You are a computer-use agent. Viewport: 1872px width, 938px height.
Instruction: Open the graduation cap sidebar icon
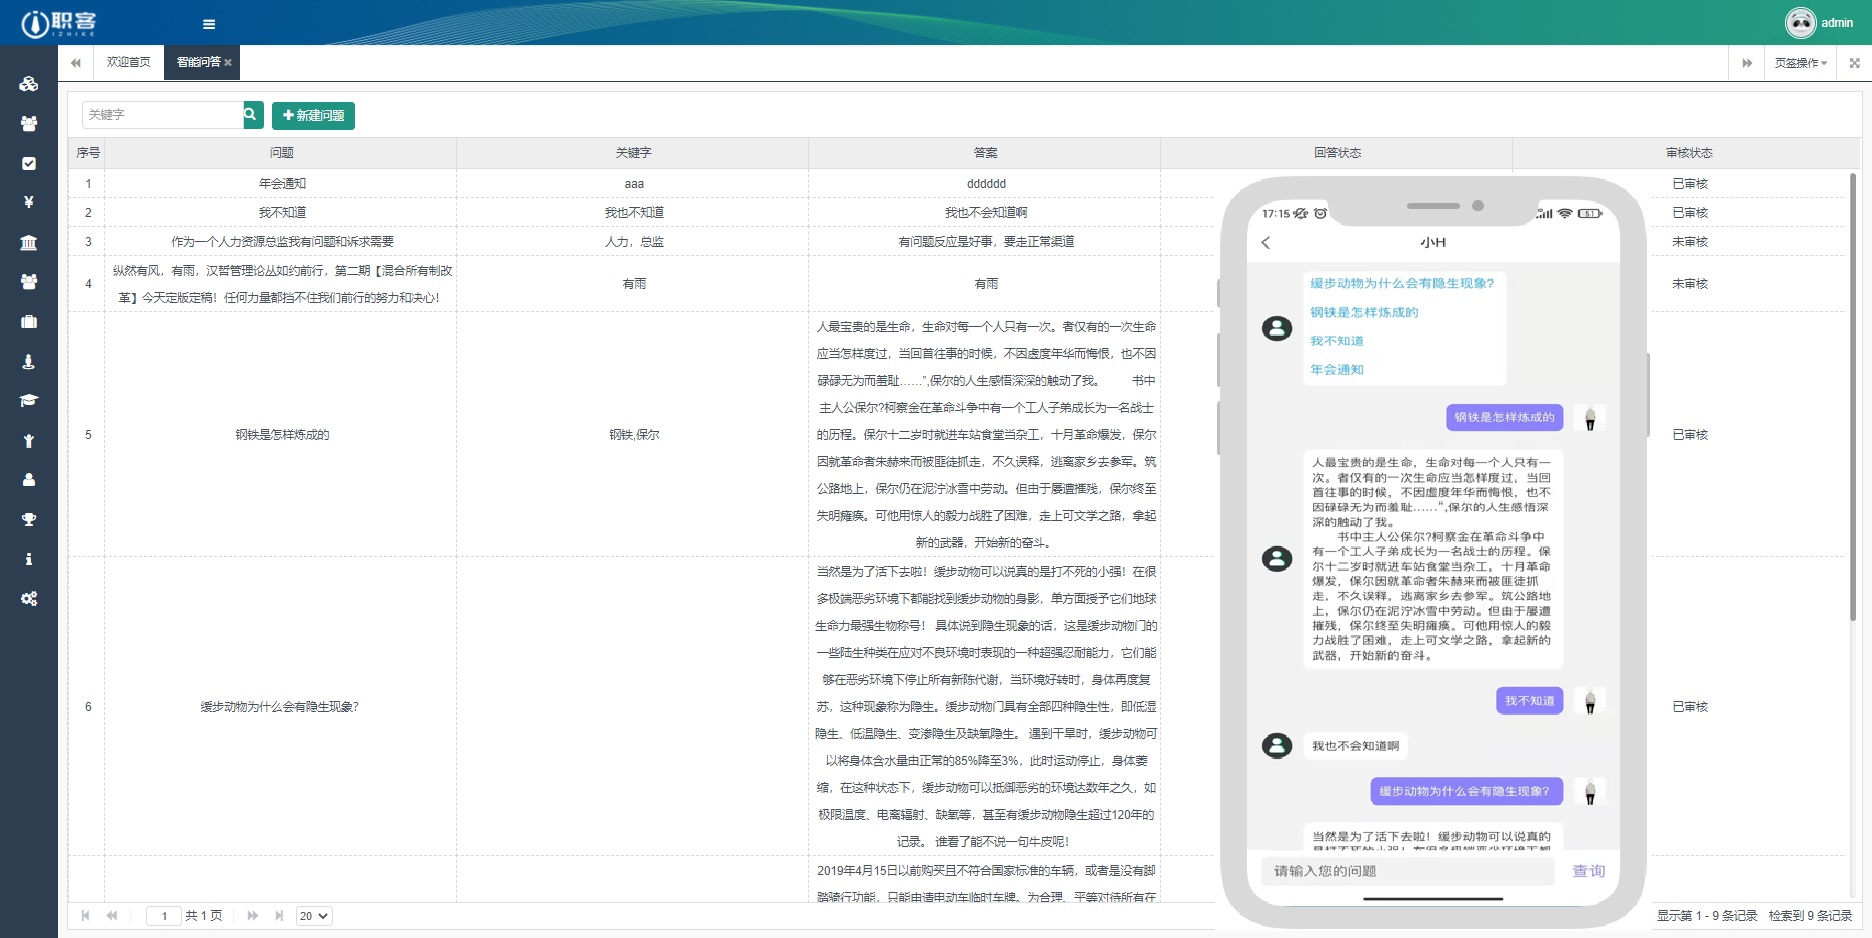coord(28,400)
